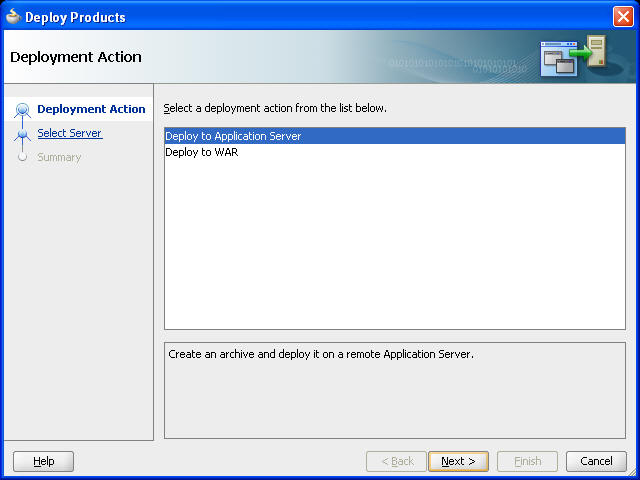Select the Deployment Action step label
640x480 pixels.
click(x=91, y=109)
